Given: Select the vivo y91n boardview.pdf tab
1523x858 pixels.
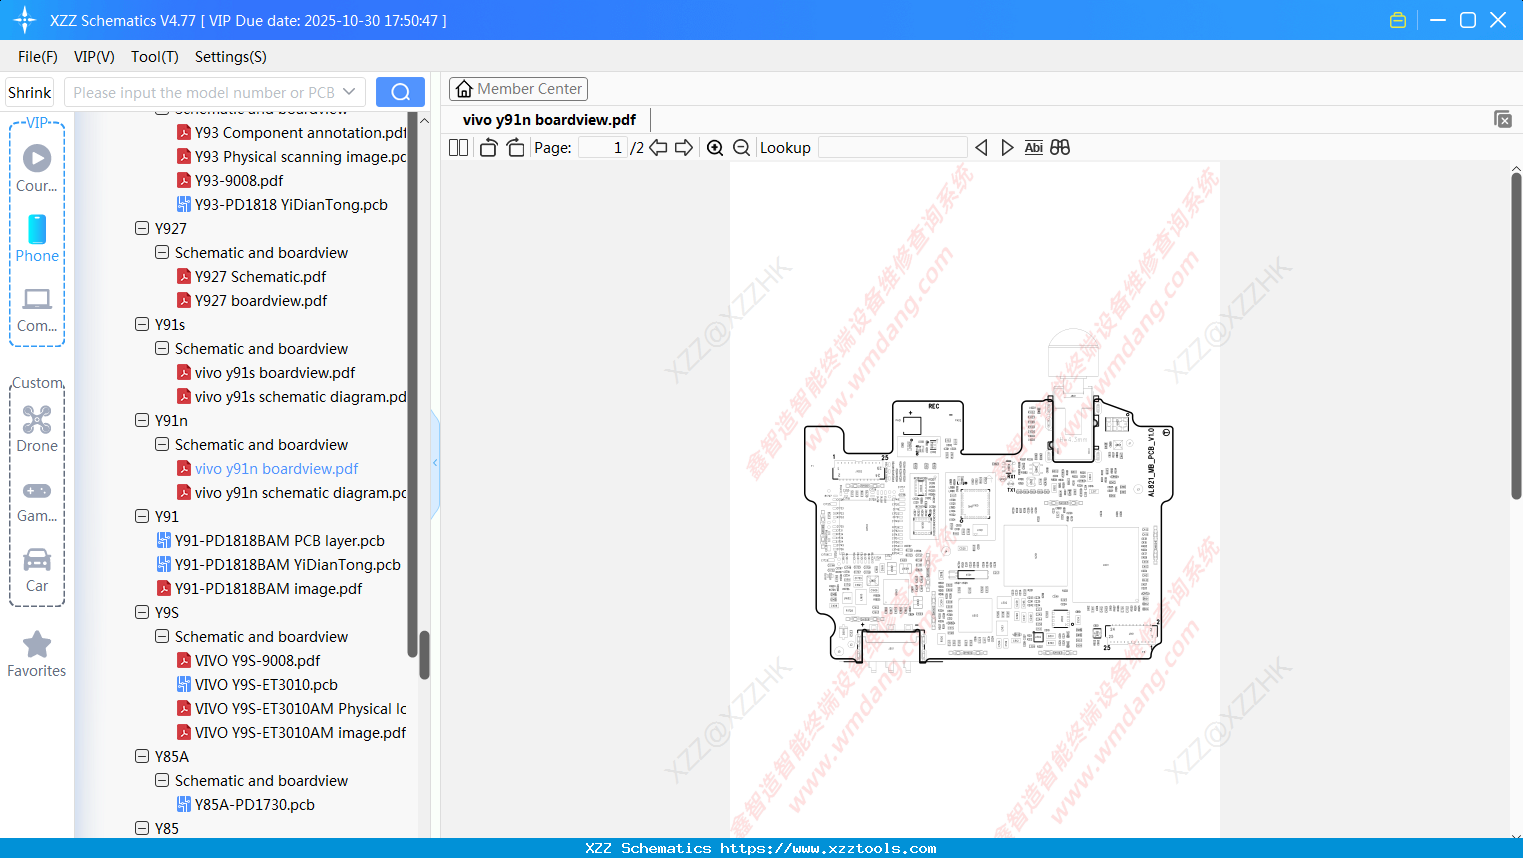Looking at the screenshot, I should click(x=549, y=120).
